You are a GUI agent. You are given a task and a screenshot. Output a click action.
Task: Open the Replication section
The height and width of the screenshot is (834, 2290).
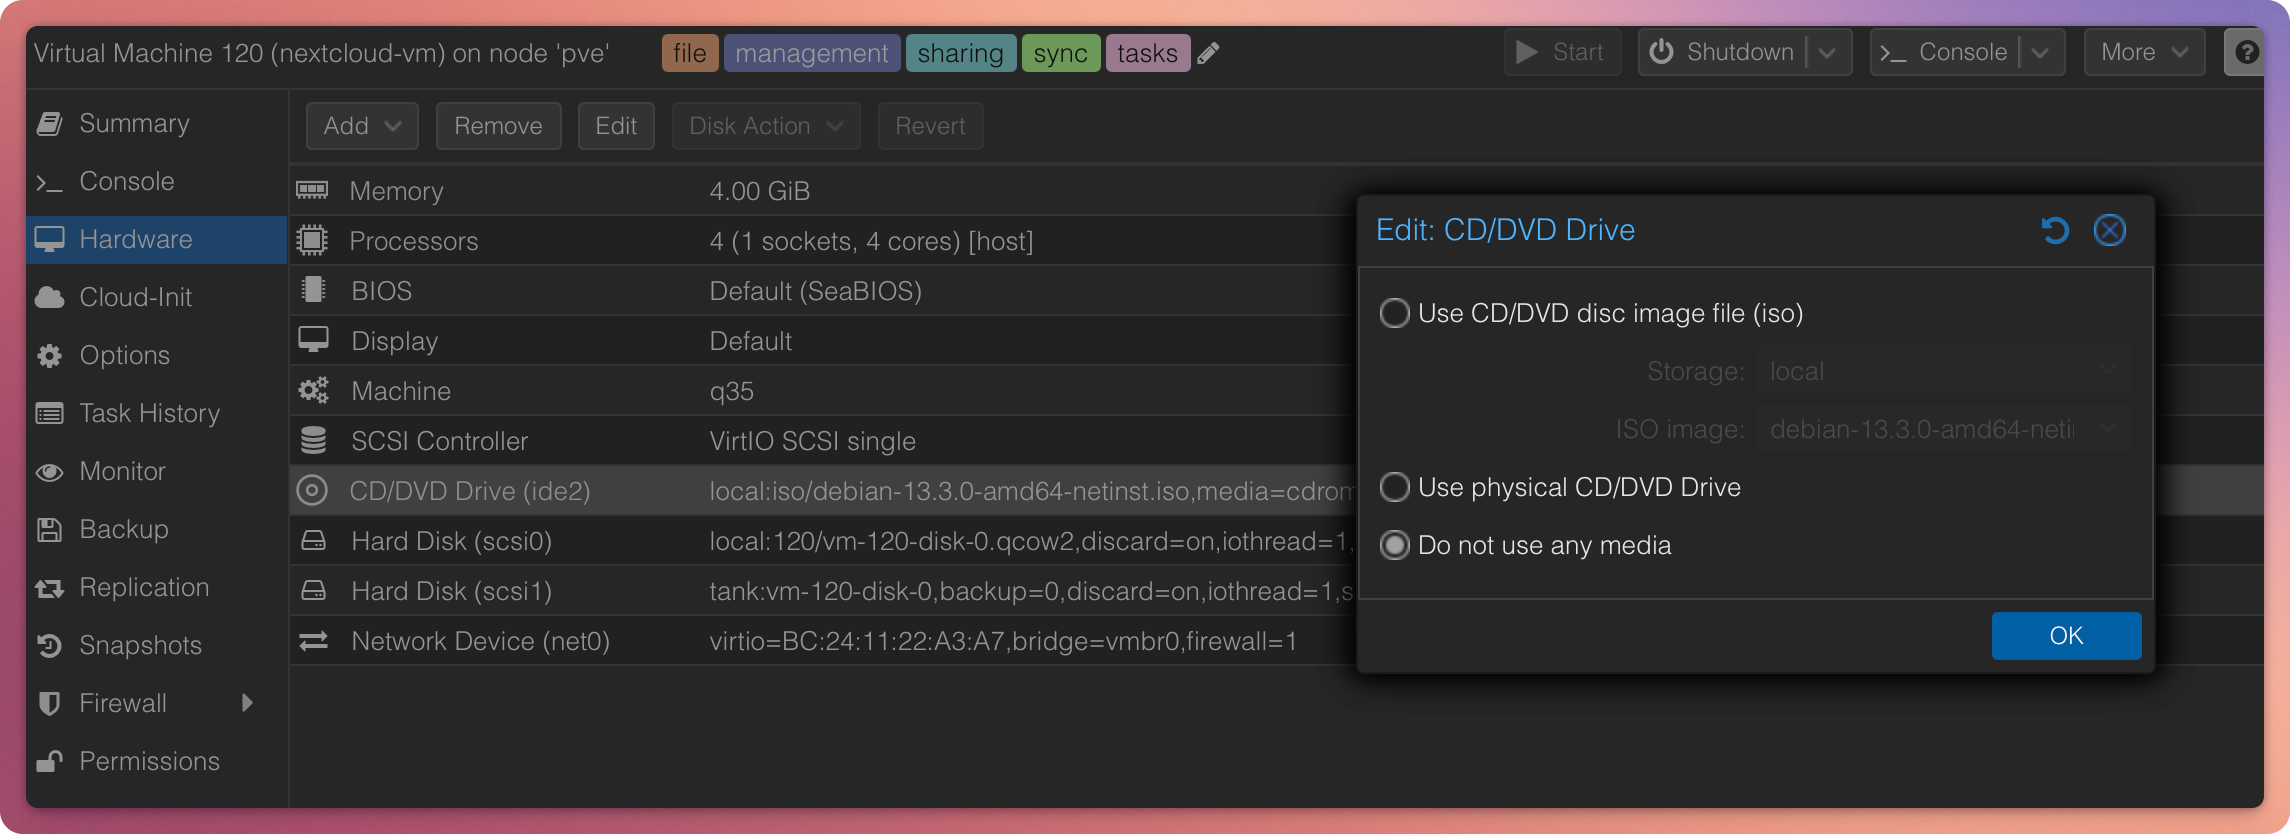[144, 587]
